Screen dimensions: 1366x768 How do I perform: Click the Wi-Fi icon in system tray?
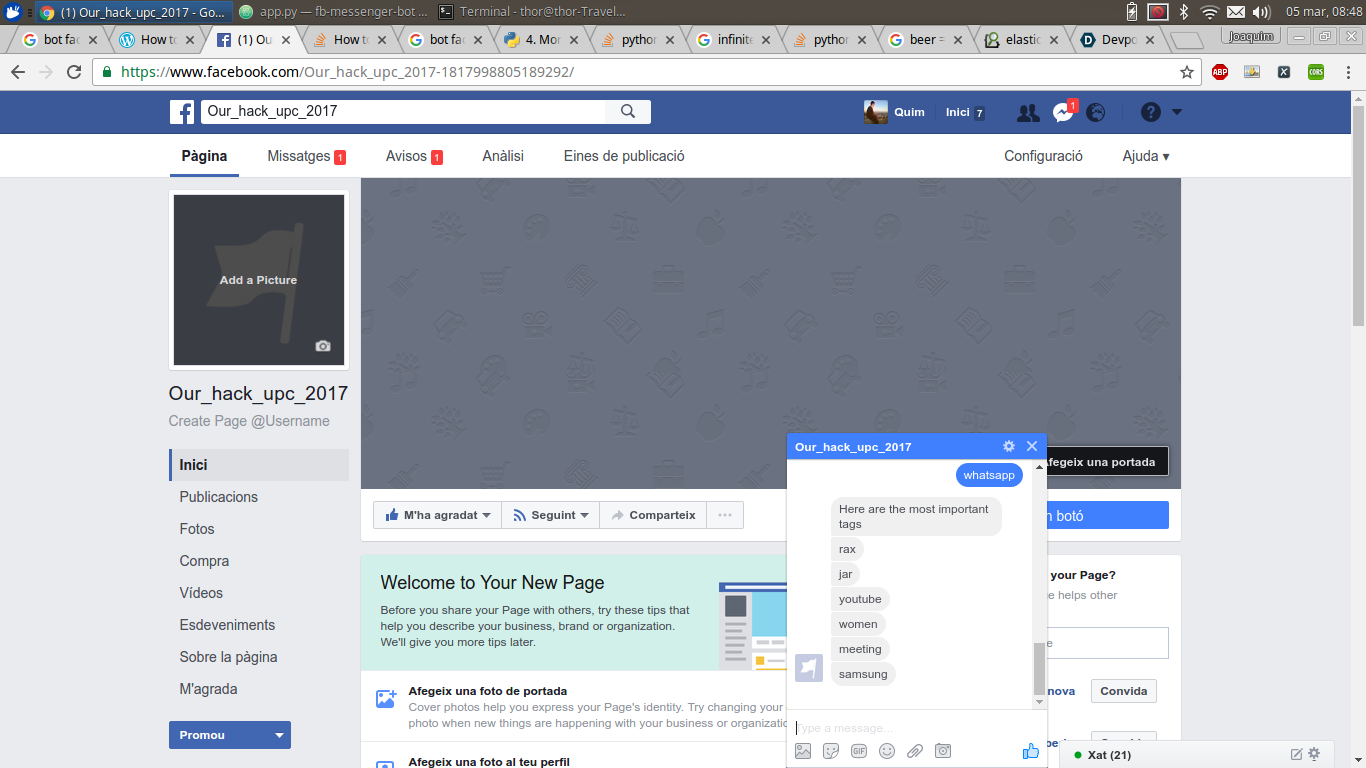pos(1210,12)
